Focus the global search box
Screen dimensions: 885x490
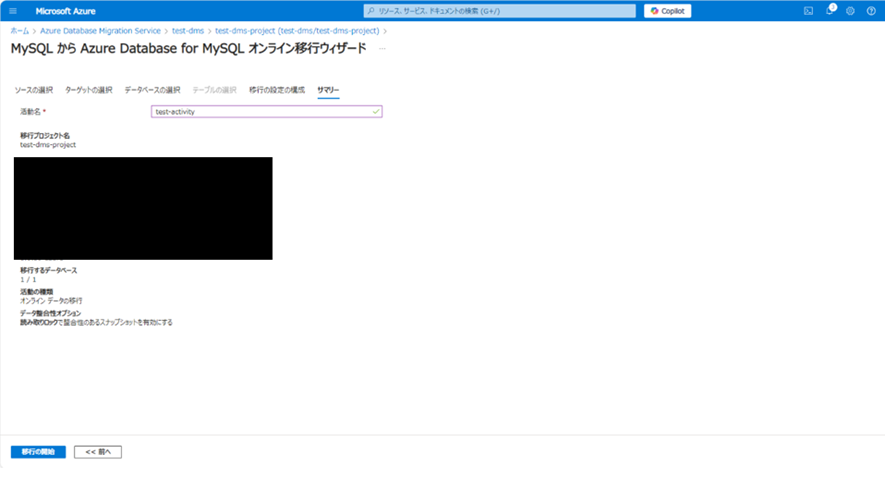500,11
